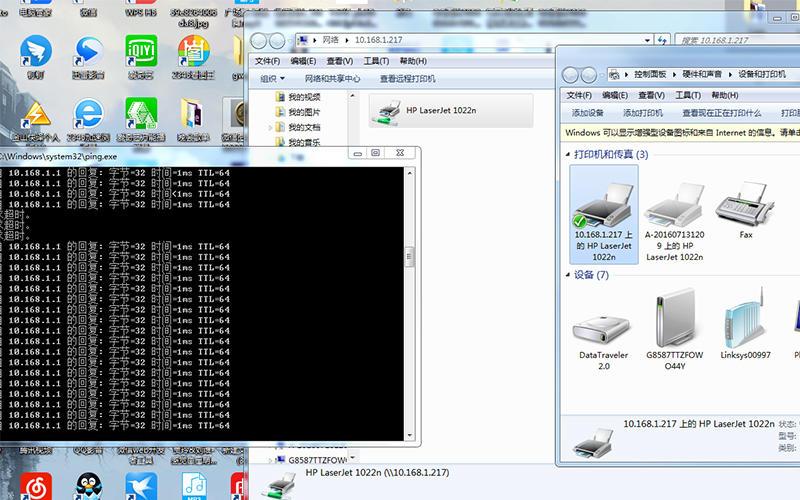Screen dimensions: 800x500
Task: Open 工具(T) menu in network window
Action: pyautogui.click(x=376, y=61)
